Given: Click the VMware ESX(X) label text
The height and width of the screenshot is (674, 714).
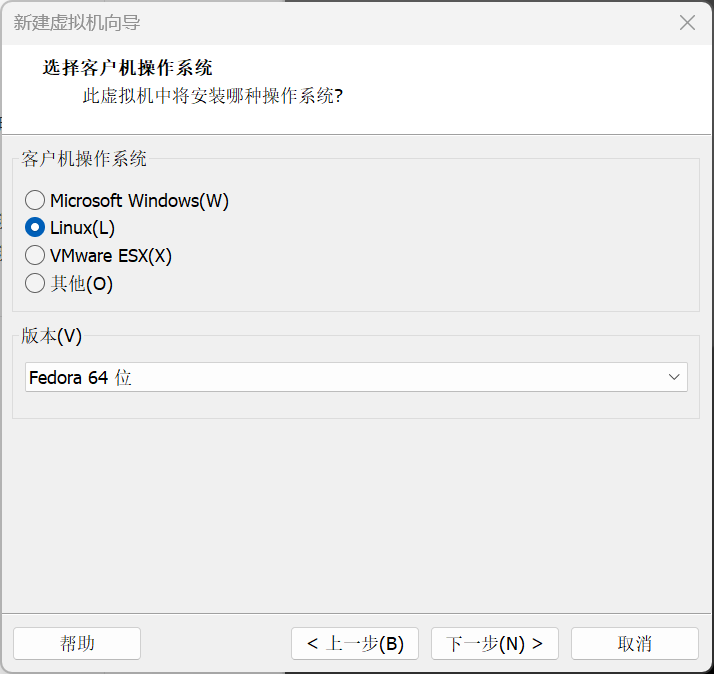Looking at the screenshot, I should (111, 256).
